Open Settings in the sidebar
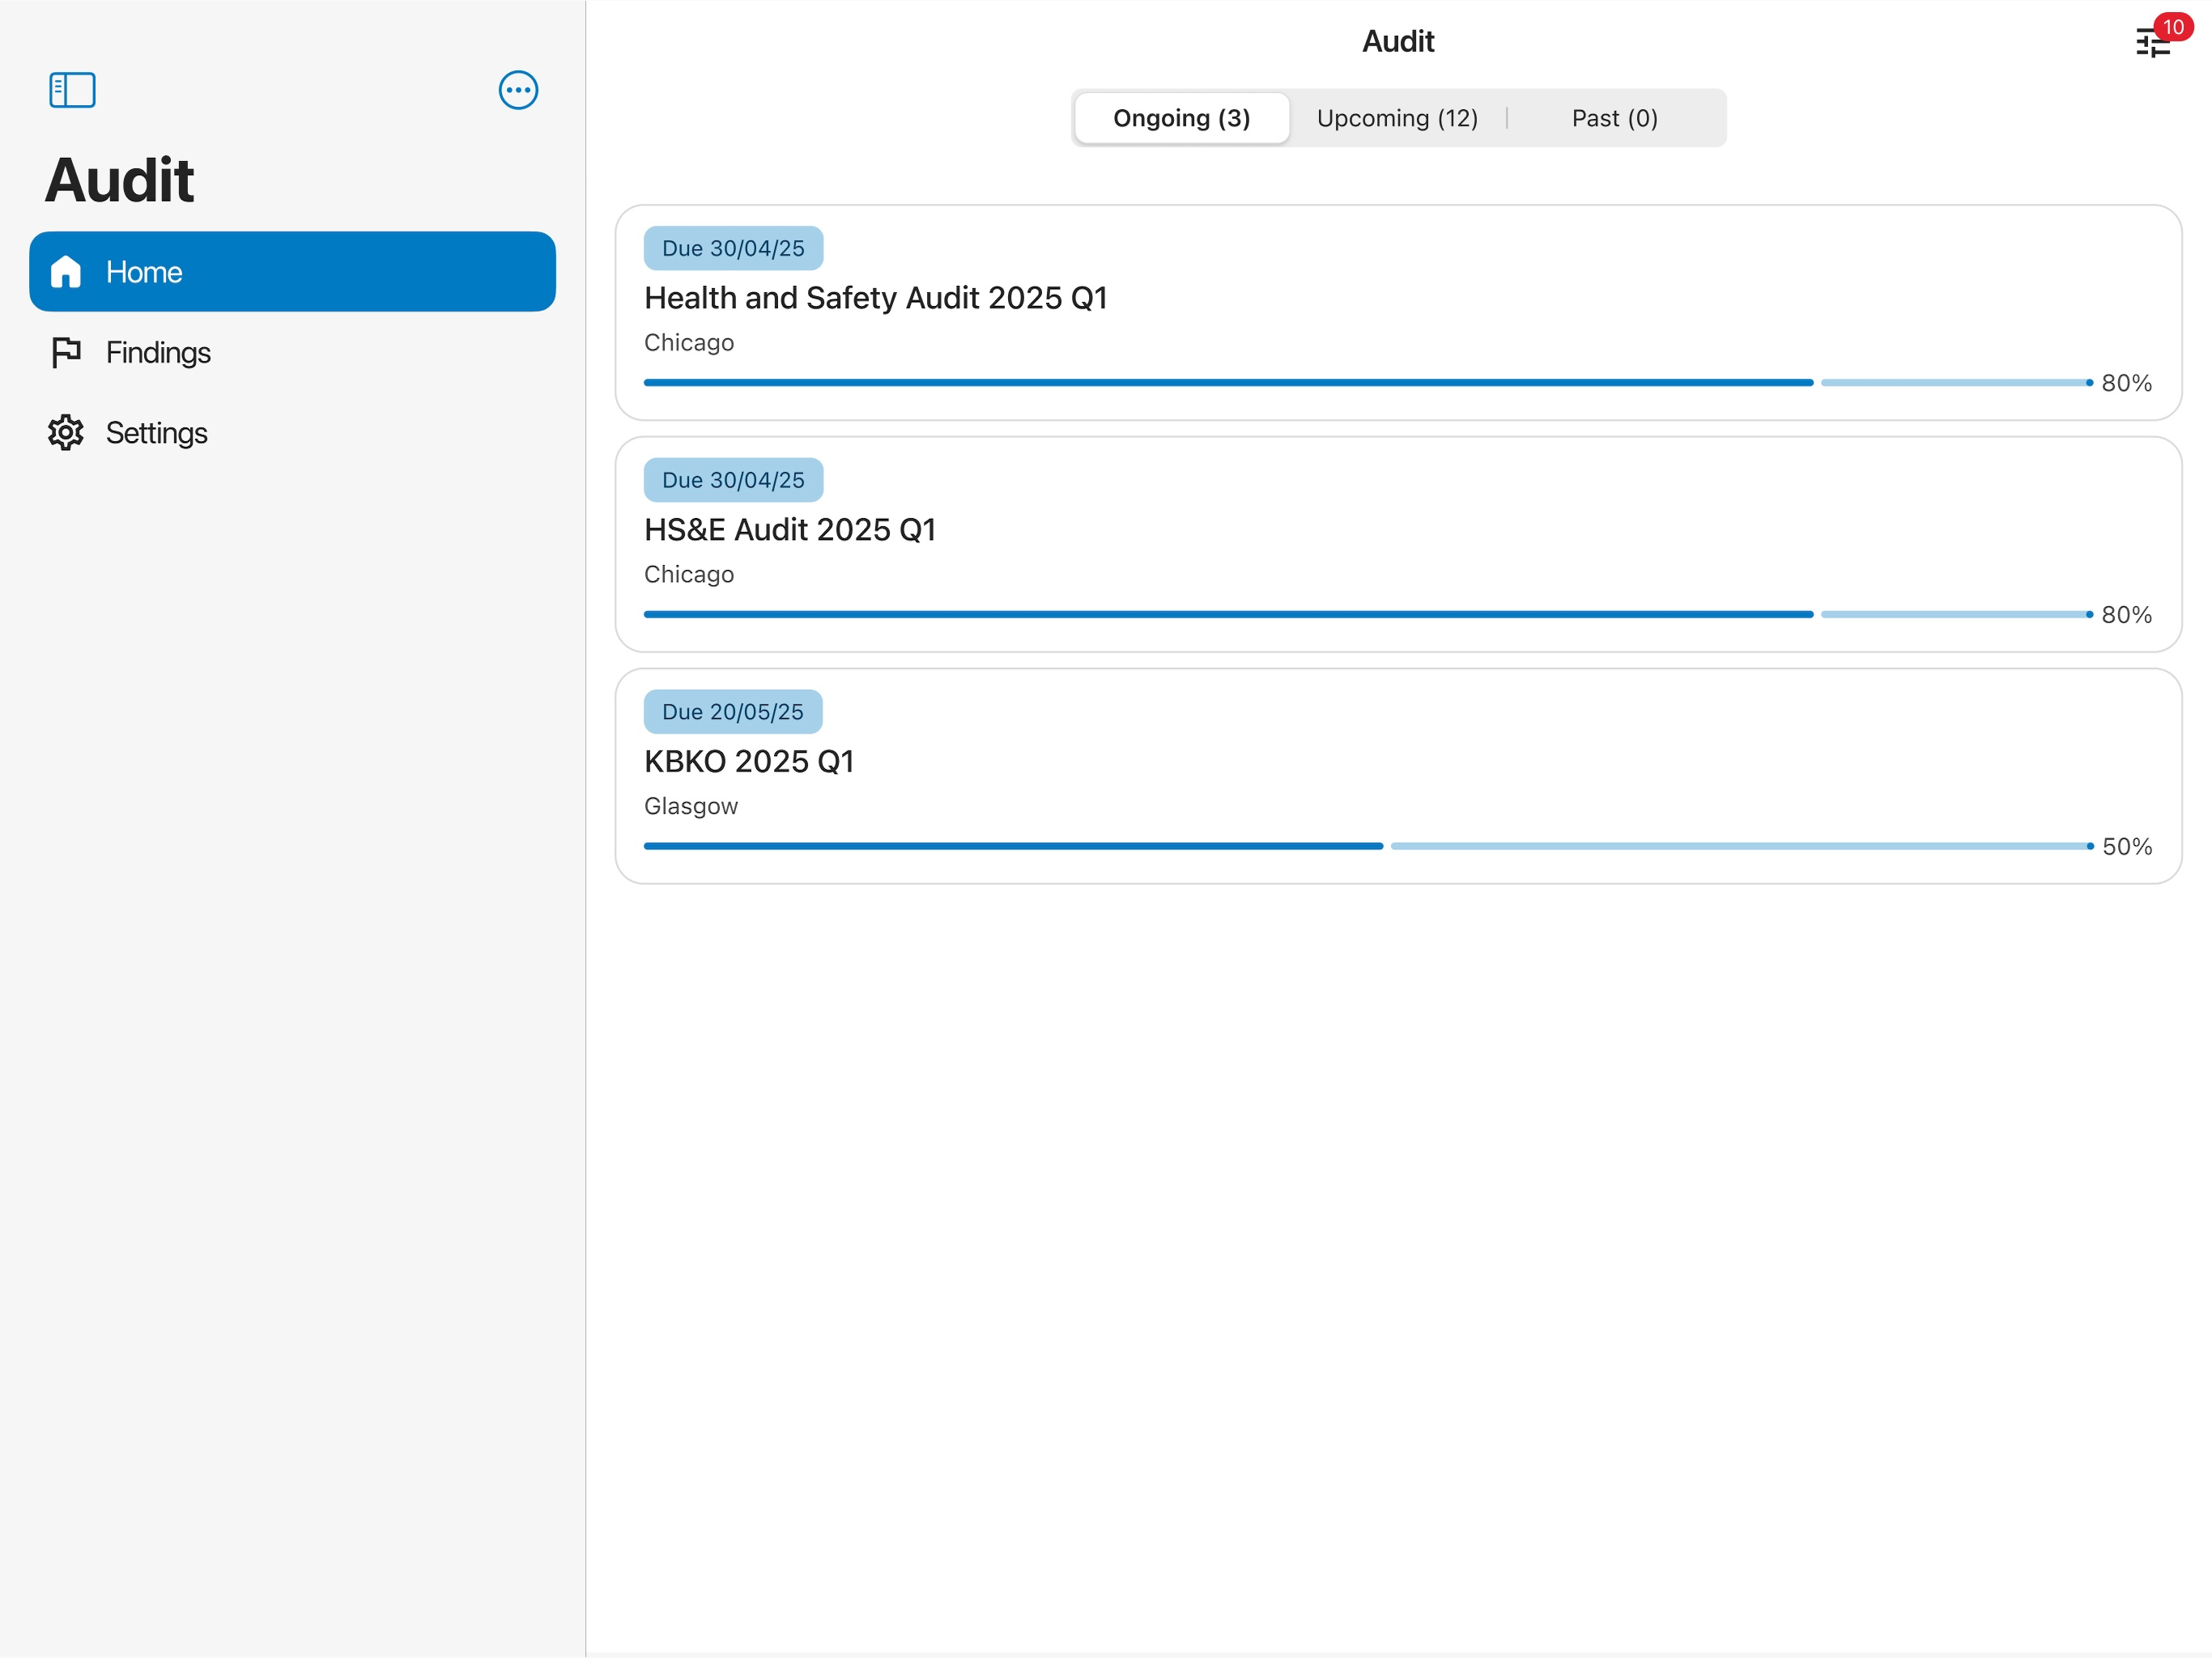Image resolution: width=2212 pixels, height=1658 pixels. [292, 432]
